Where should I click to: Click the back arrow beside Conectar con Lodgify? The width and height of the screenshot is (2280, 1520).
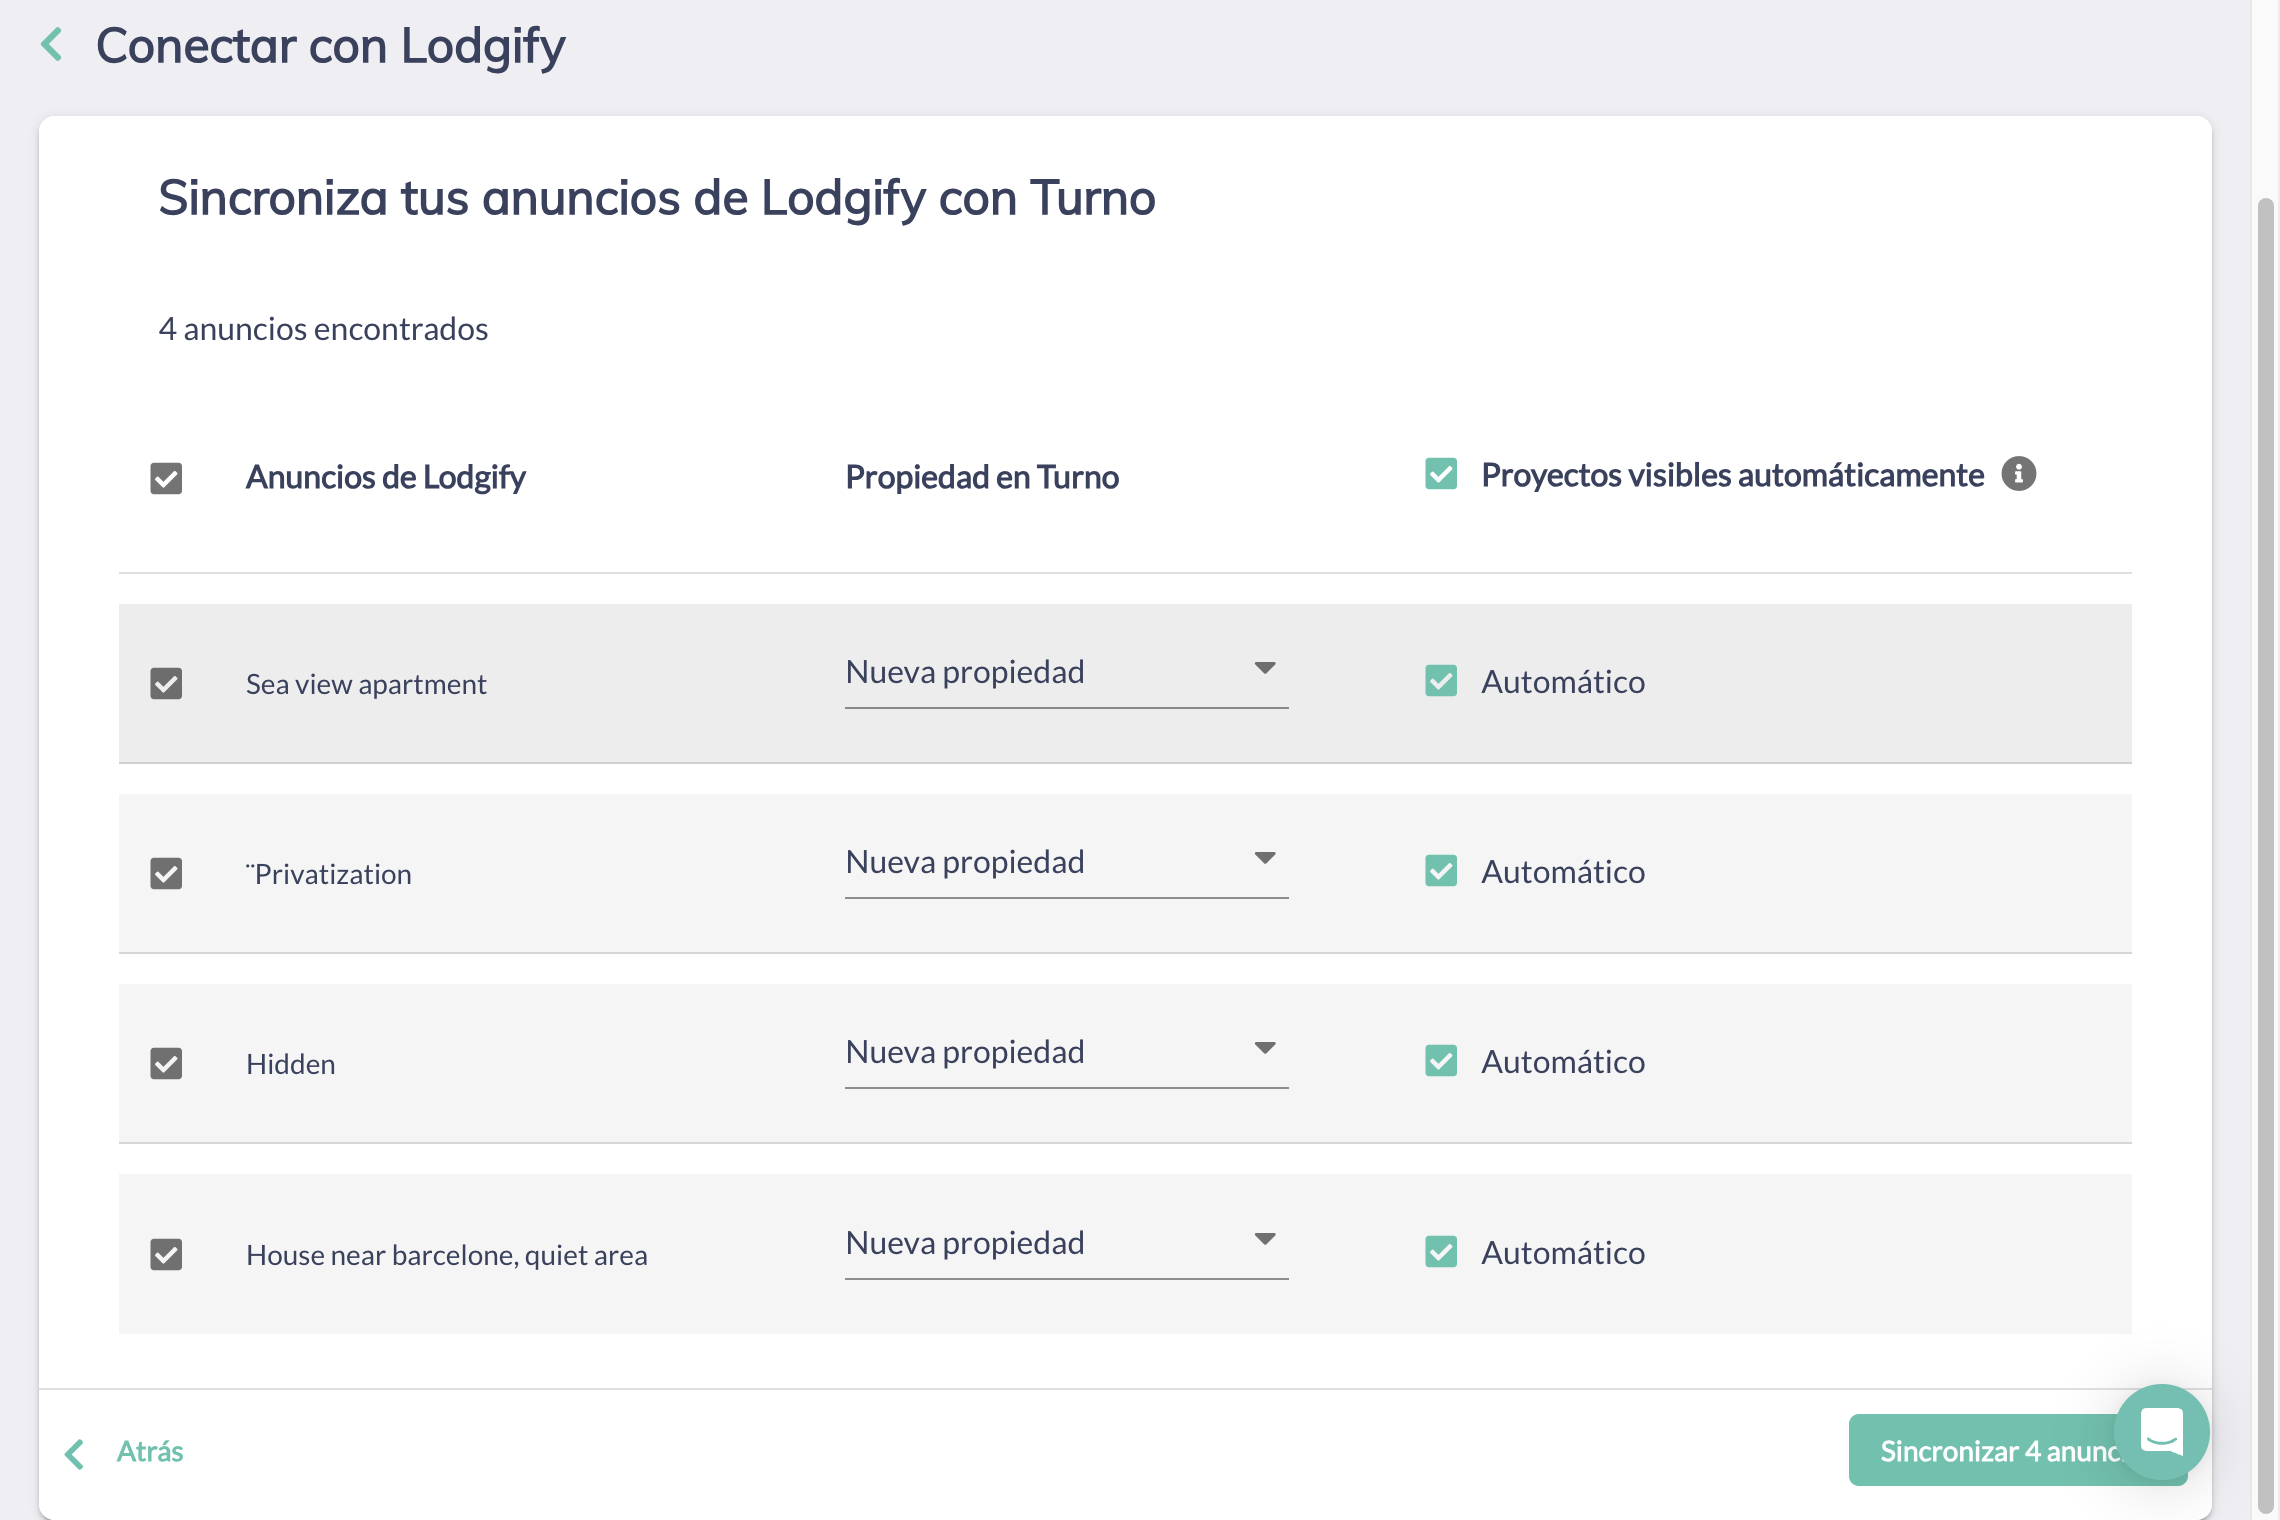(x=52, y=45)
